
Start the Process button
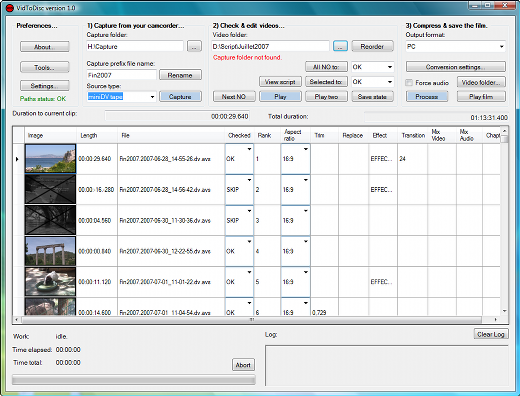pyautogui.click(x=427, y=97)
